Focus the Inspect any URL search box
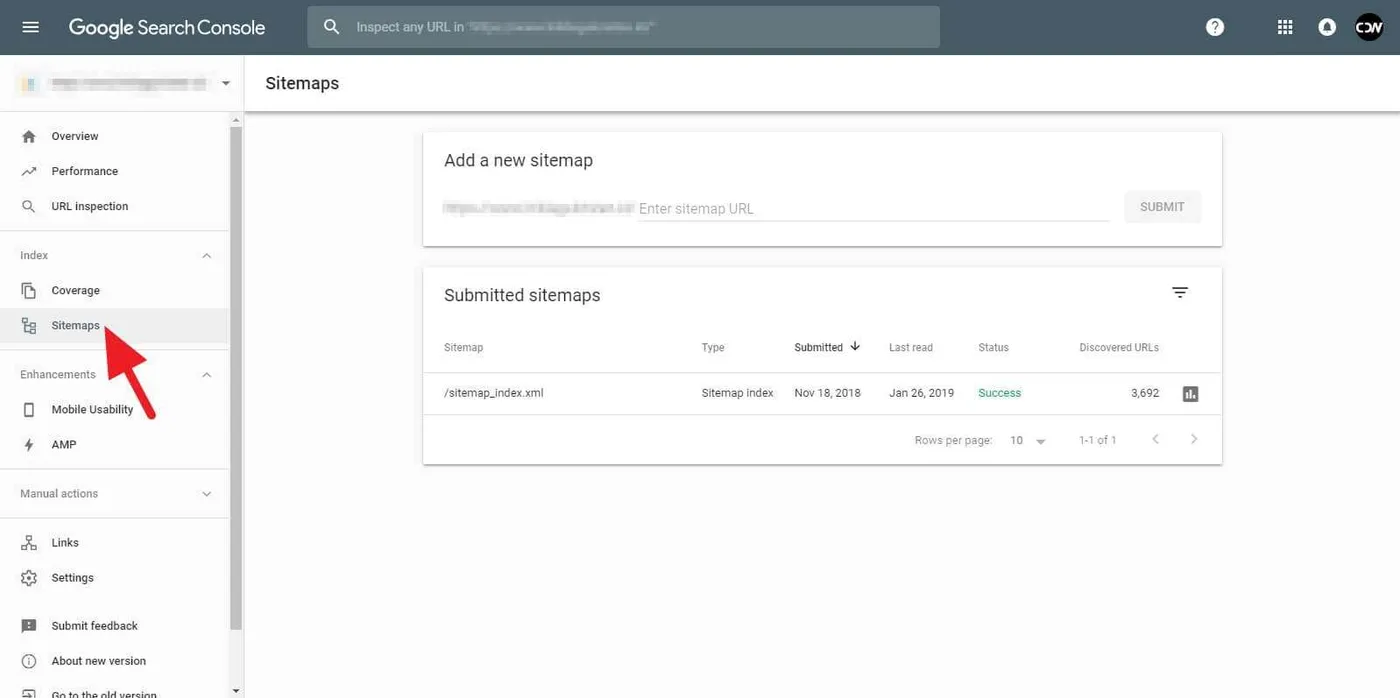The height and width of the screenshot is (698, 1400). 623,27
